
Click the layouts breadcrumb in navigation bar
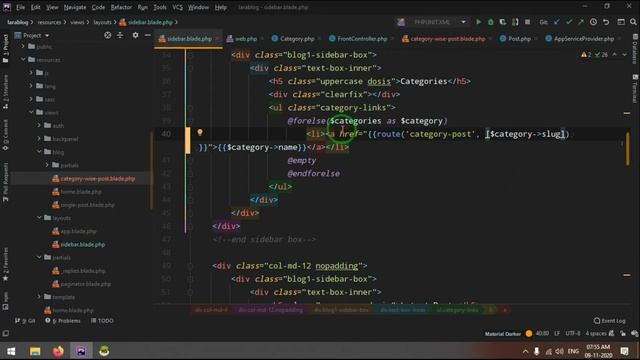[x=102, y=22]
